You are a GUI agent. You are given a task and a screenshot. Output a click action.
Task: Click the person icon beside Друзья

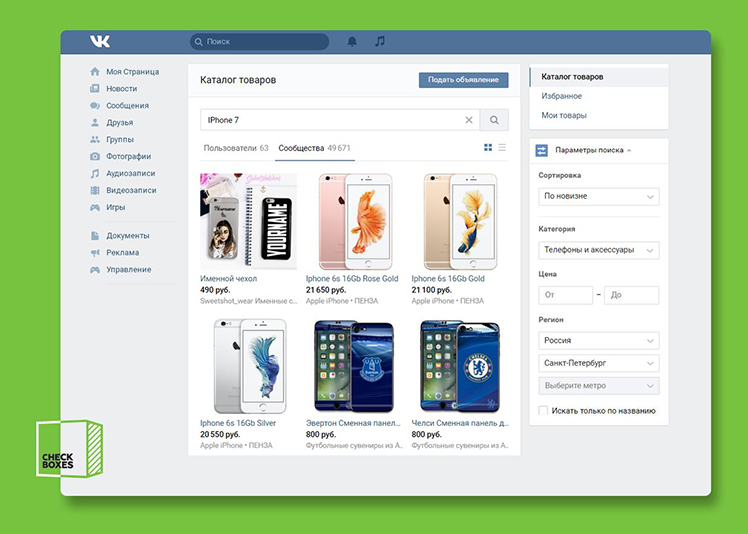[95, 123]
